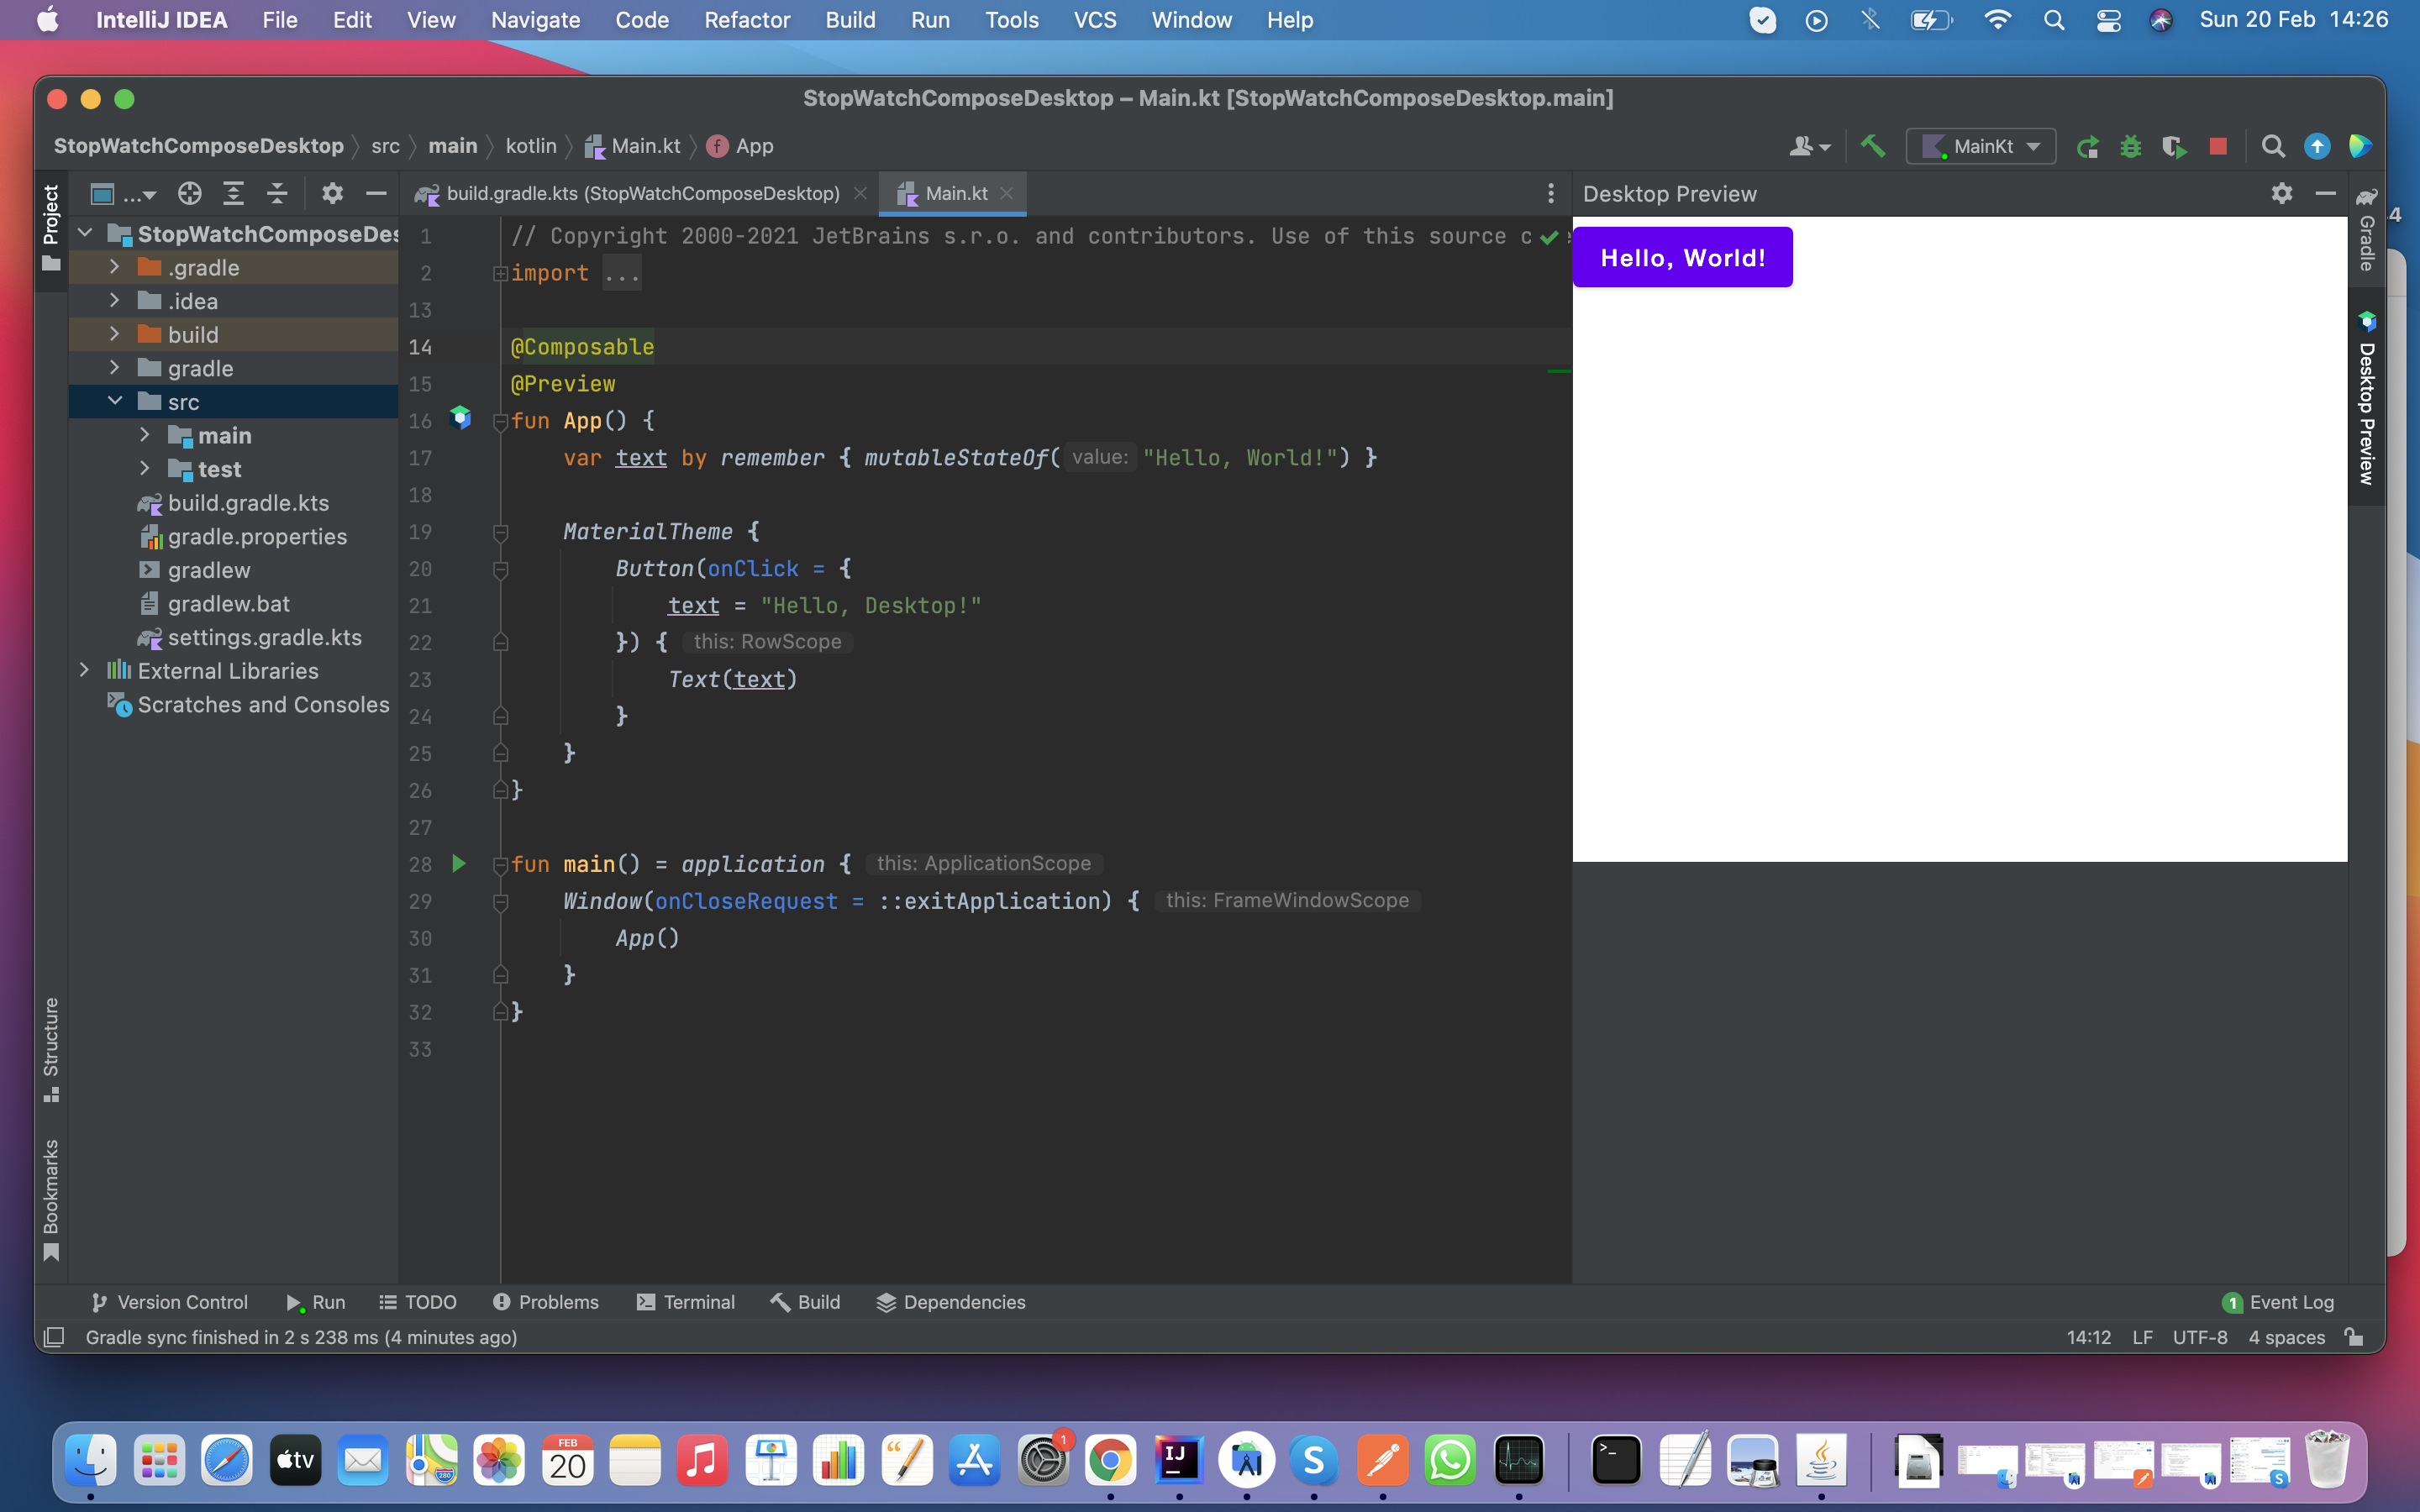The height and width of the screenshot is (1512, 2420).
Task: Open the Refactor menu
Action: [747, 19]
